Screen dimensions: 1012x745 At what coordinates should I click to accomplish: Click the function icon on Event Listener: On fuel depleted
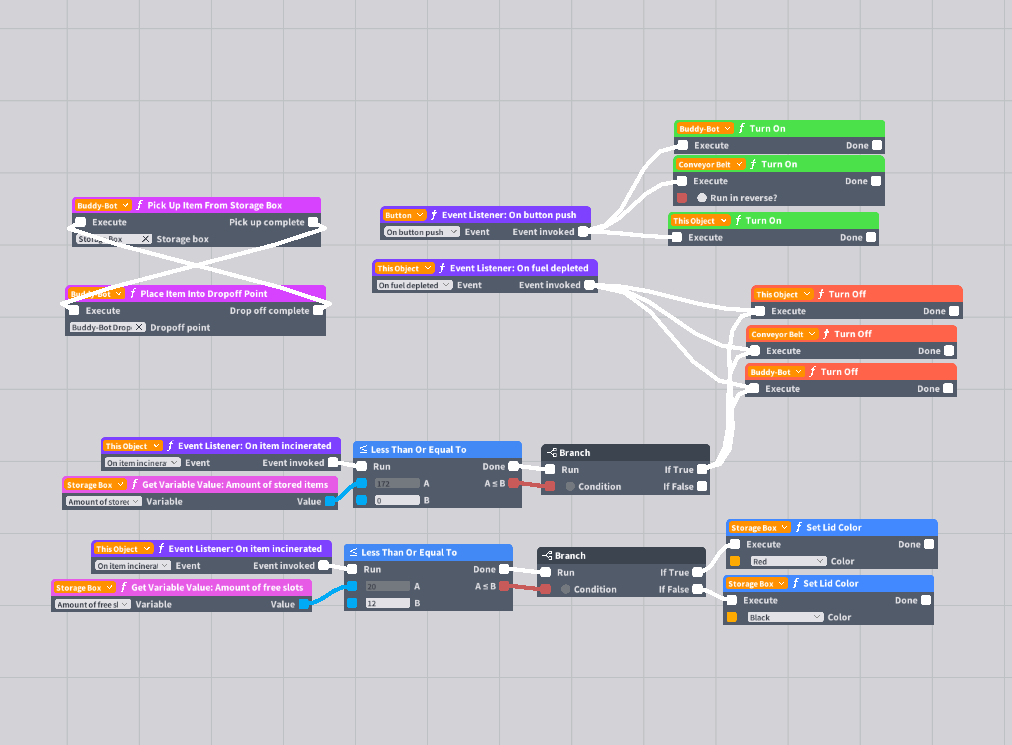coord(442,268)
